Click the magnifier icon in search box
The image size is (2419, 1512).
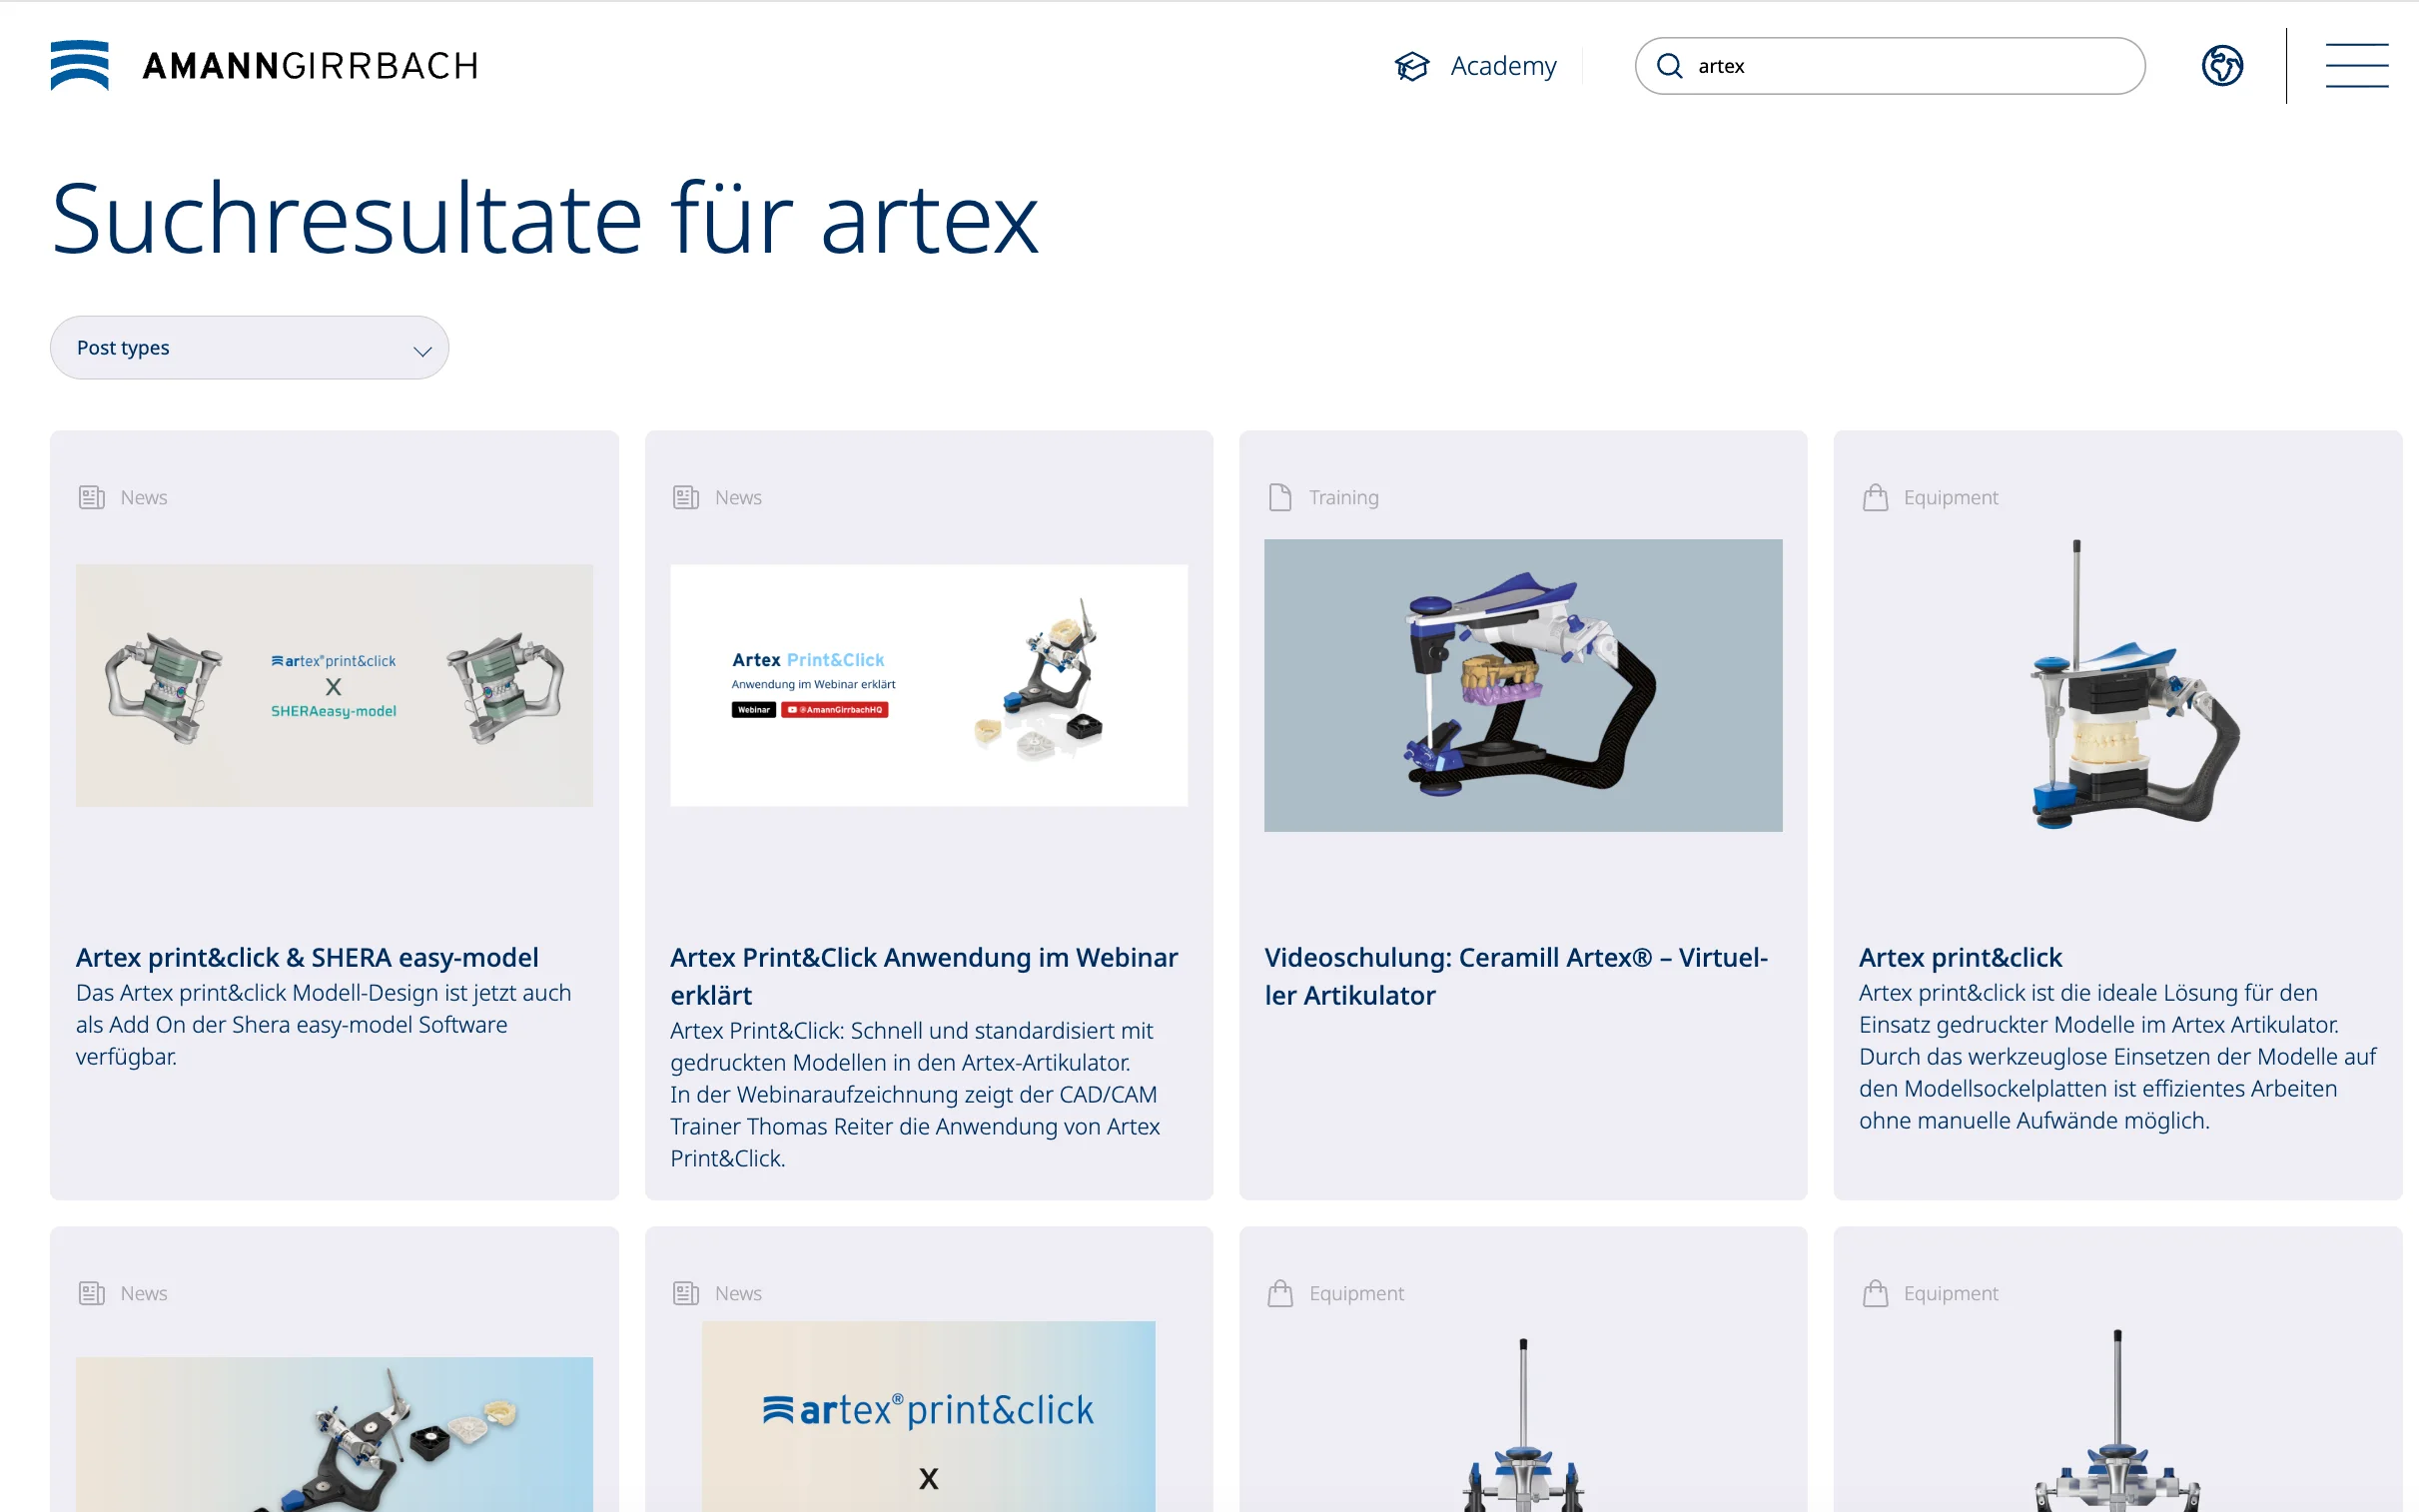coord(1669,66)
